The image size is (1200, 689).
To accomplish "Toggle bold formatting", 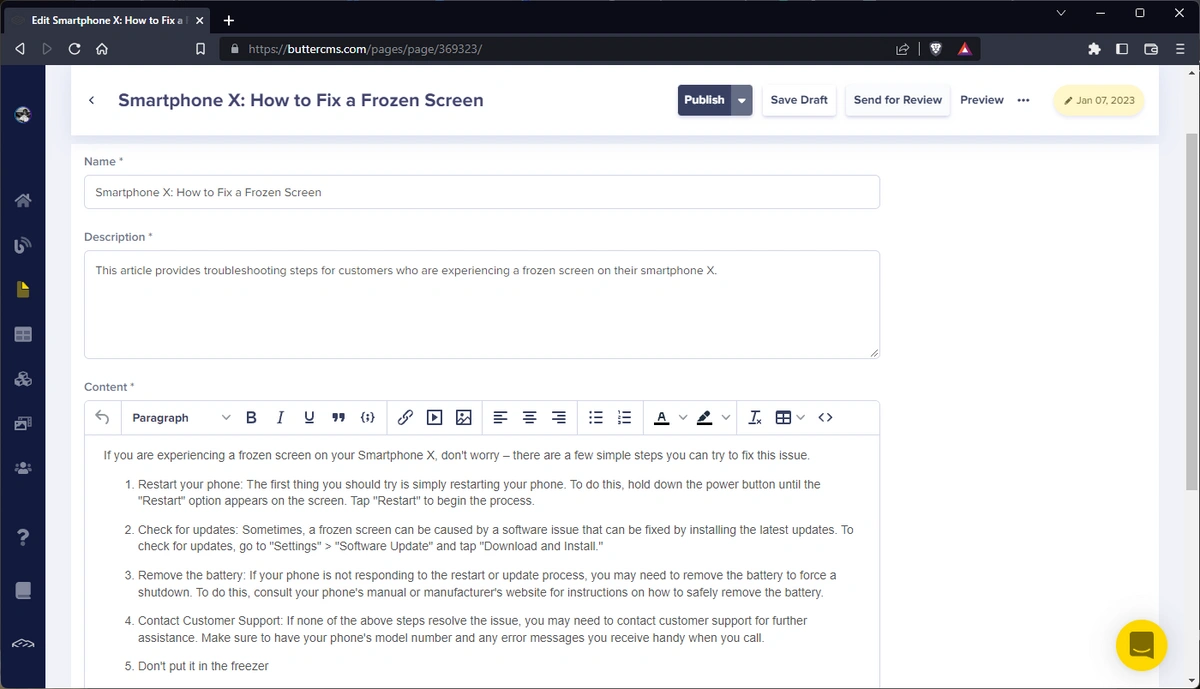I will 251,418.
